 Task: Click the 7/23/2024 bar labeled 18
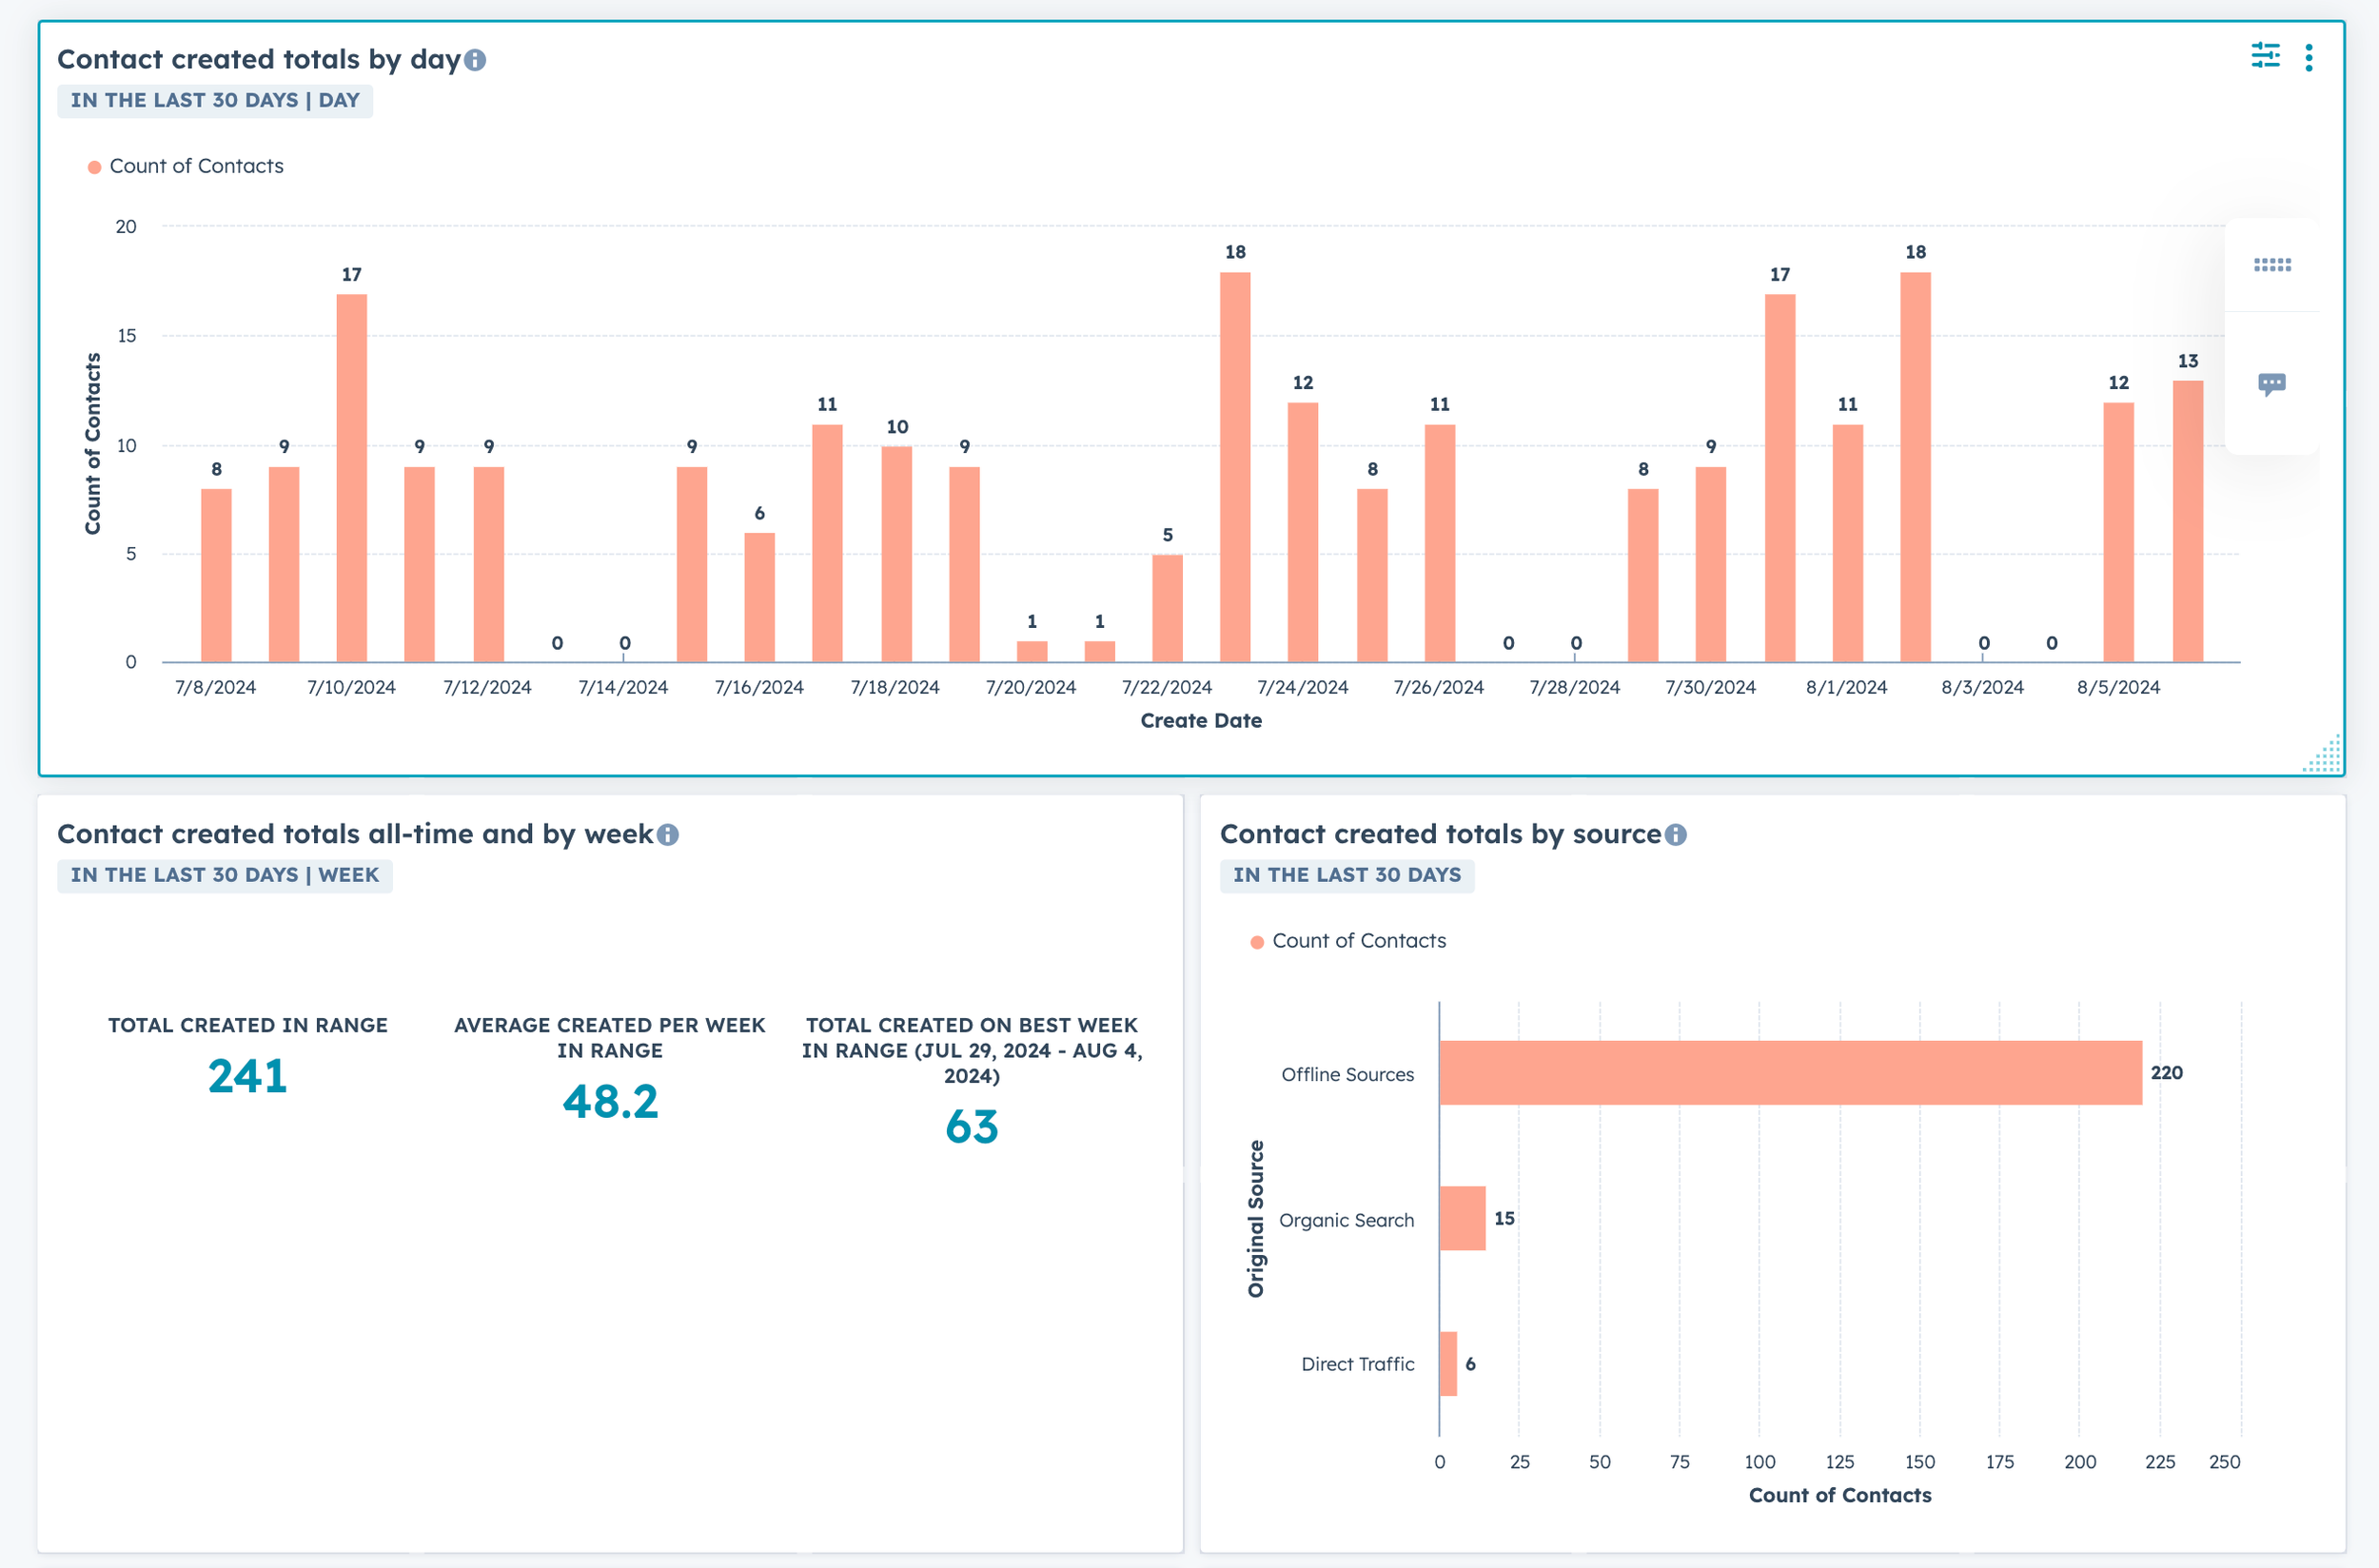pos(1235,467)
